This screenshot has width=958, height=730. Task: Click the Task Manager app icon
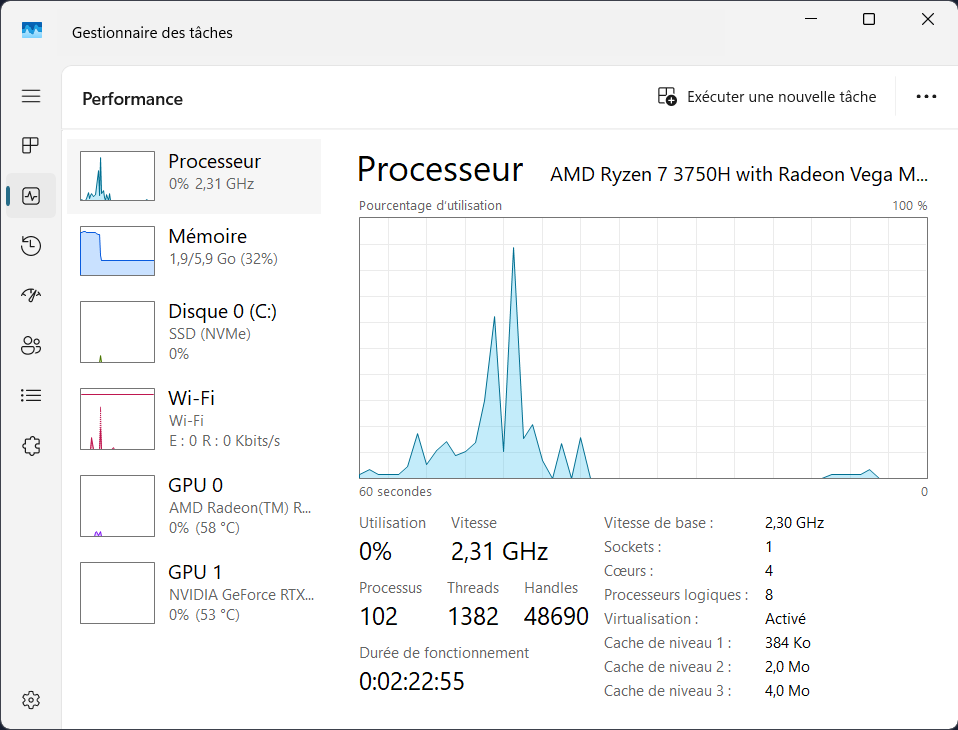(x=32, y=30)
